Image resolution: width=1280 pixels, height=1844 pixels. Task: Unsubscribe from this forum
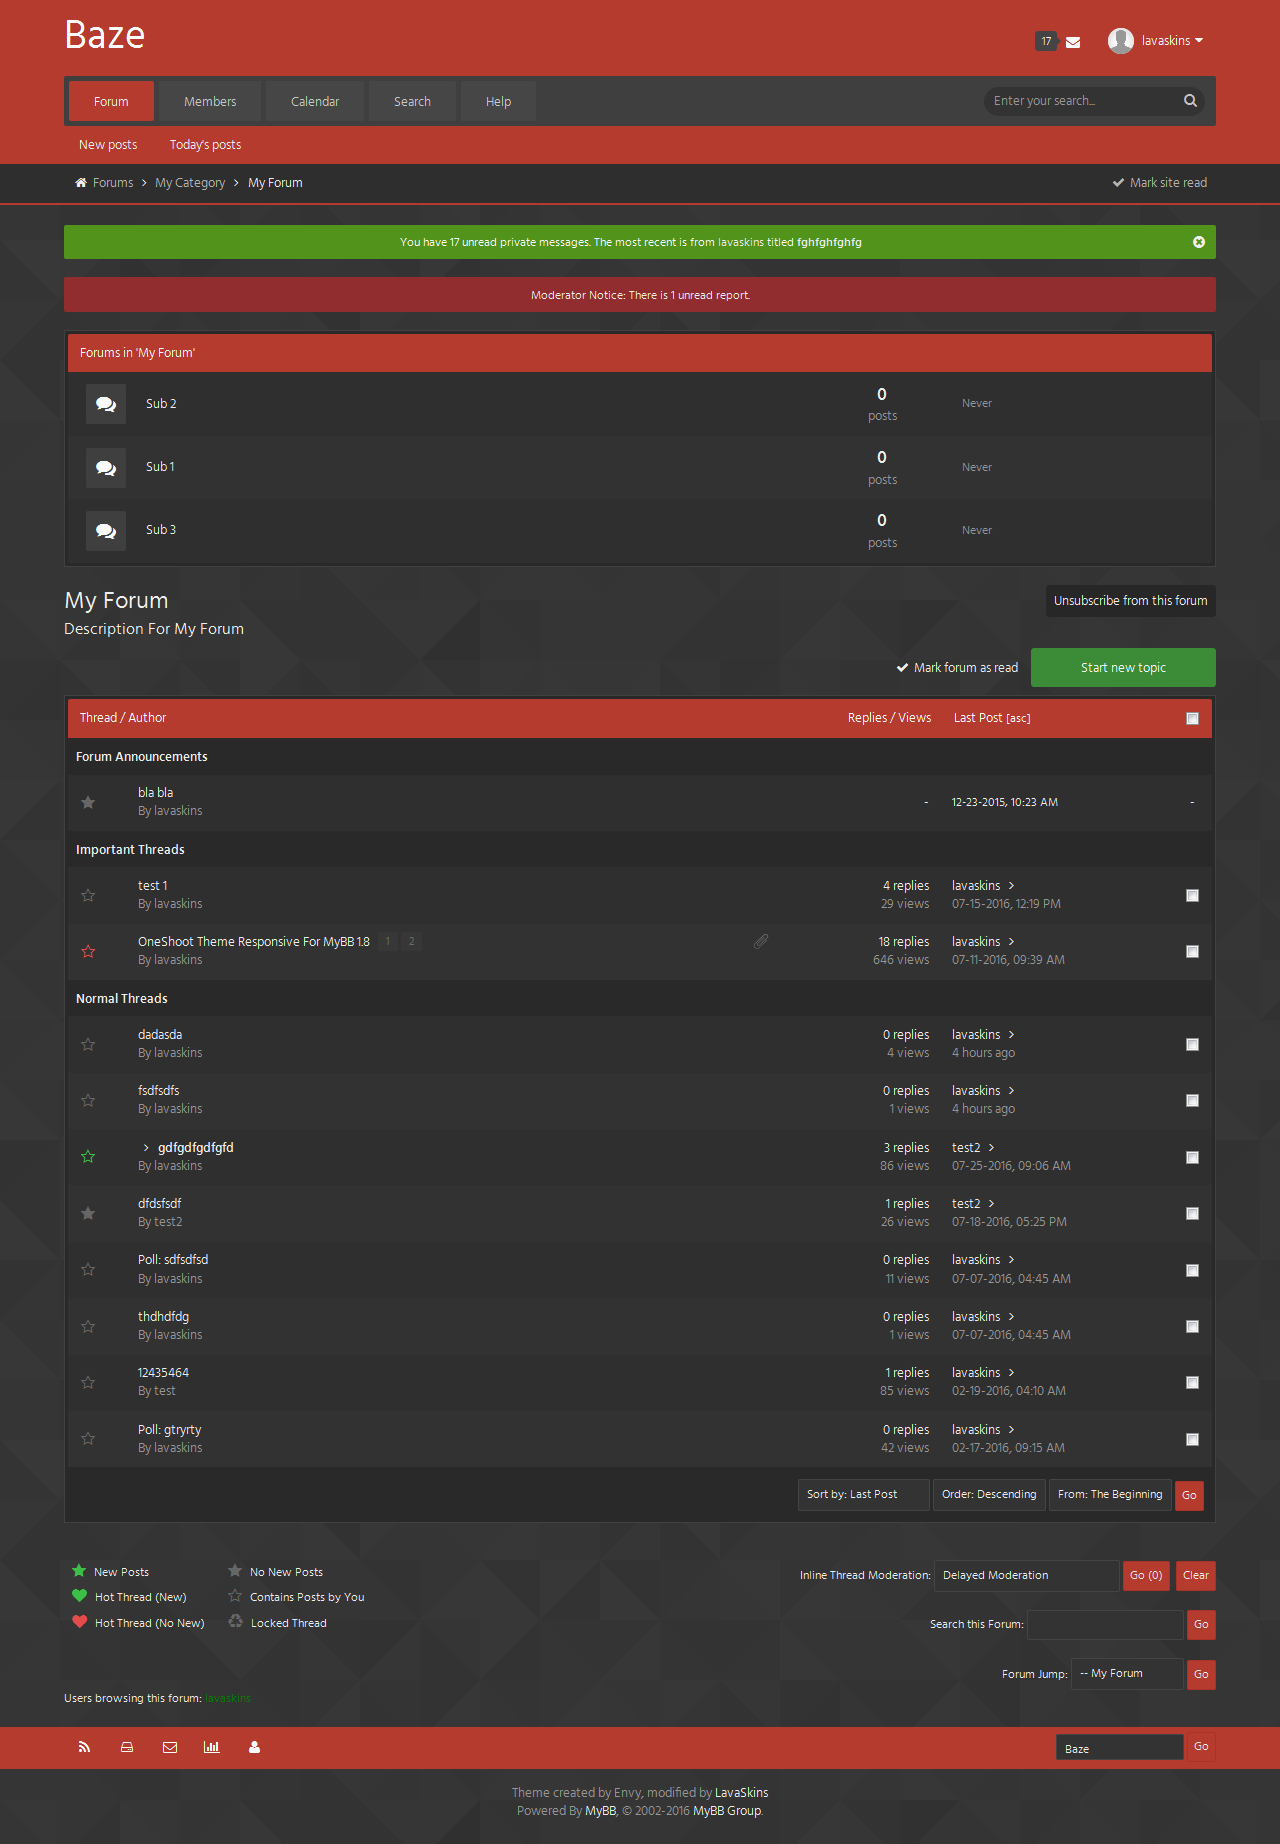click(x=1131, y=601)
